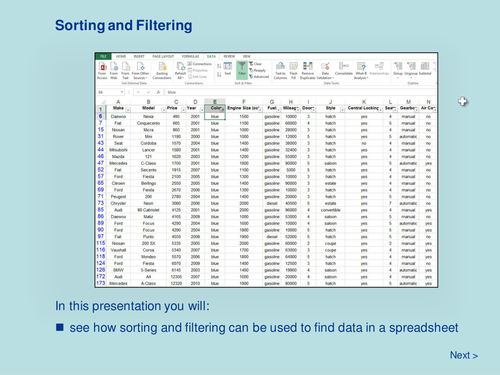
Task: Open the Sort dialog icon
Action: pos(228,69)
